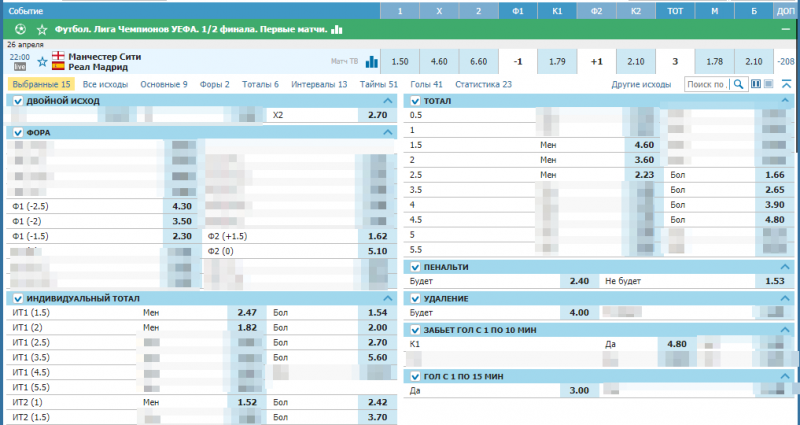Open statistics chart icon next to Матч ТВ
Image resolution: width=800 pixels, height=425 pixels.
[371, 62]
